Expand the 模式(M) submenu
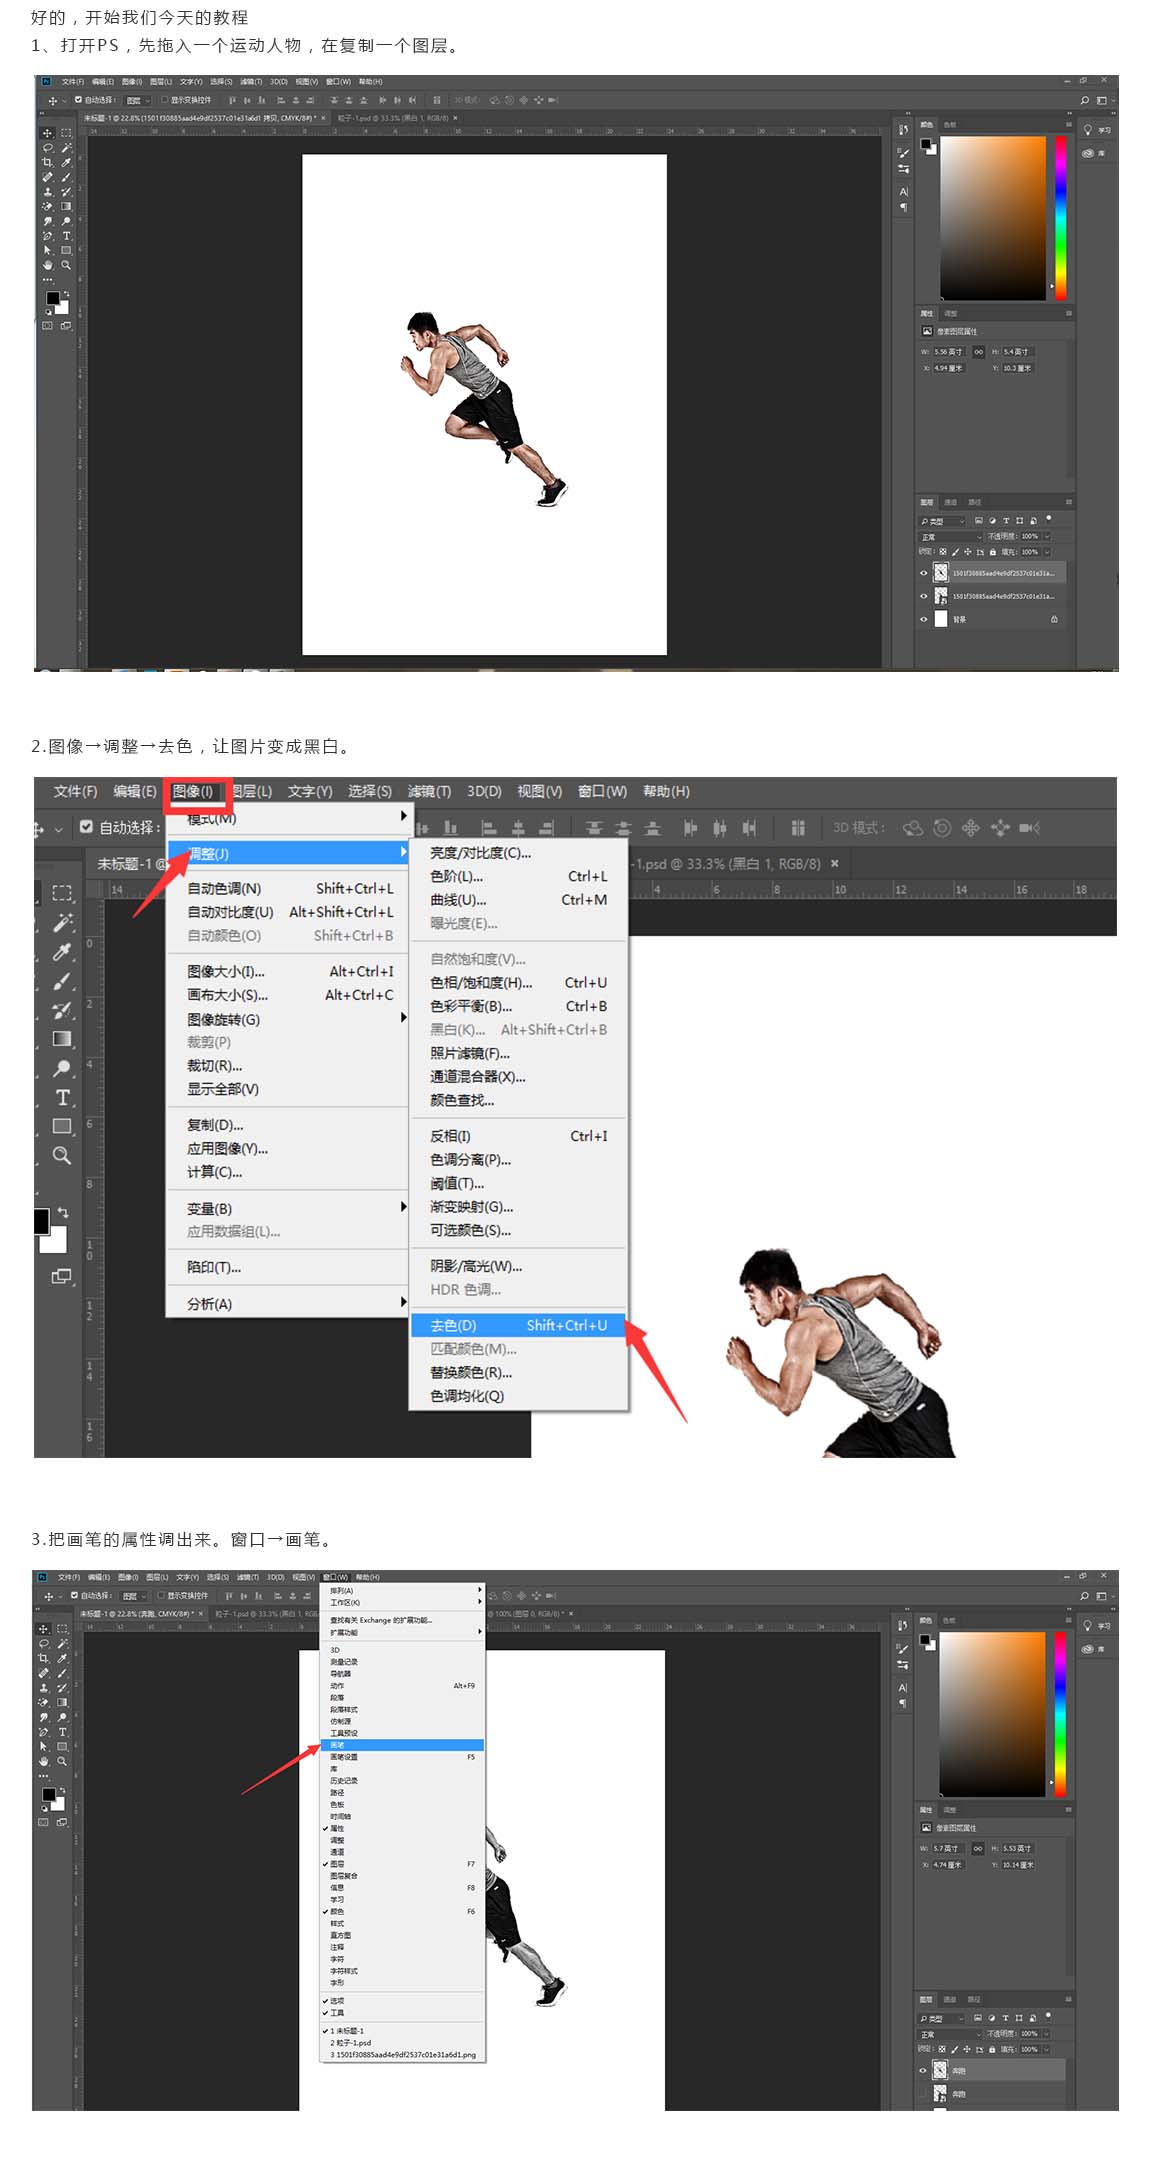Screen dimensions: 1150x2172 click(403, 817)
